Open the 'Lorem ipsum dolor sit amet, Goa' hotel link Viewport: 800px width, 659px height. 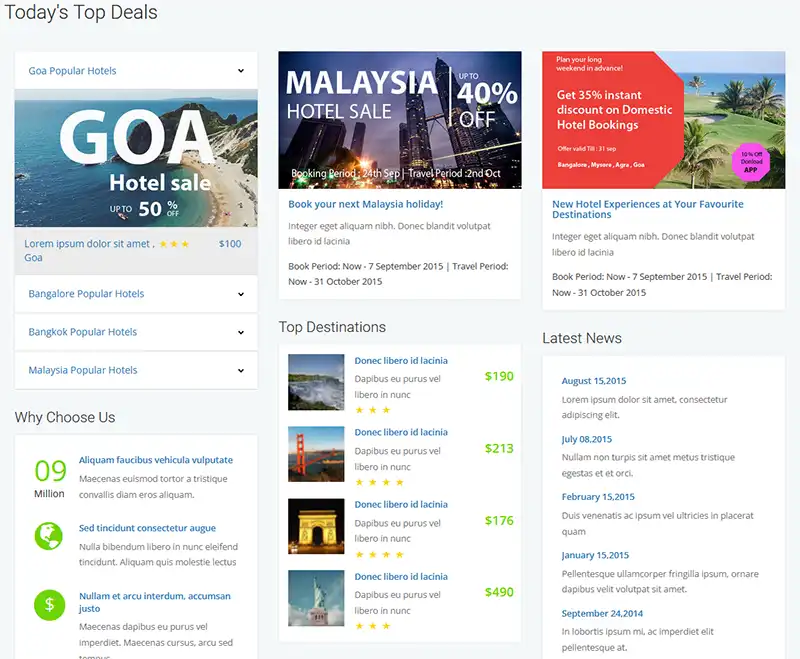point(89,250)
